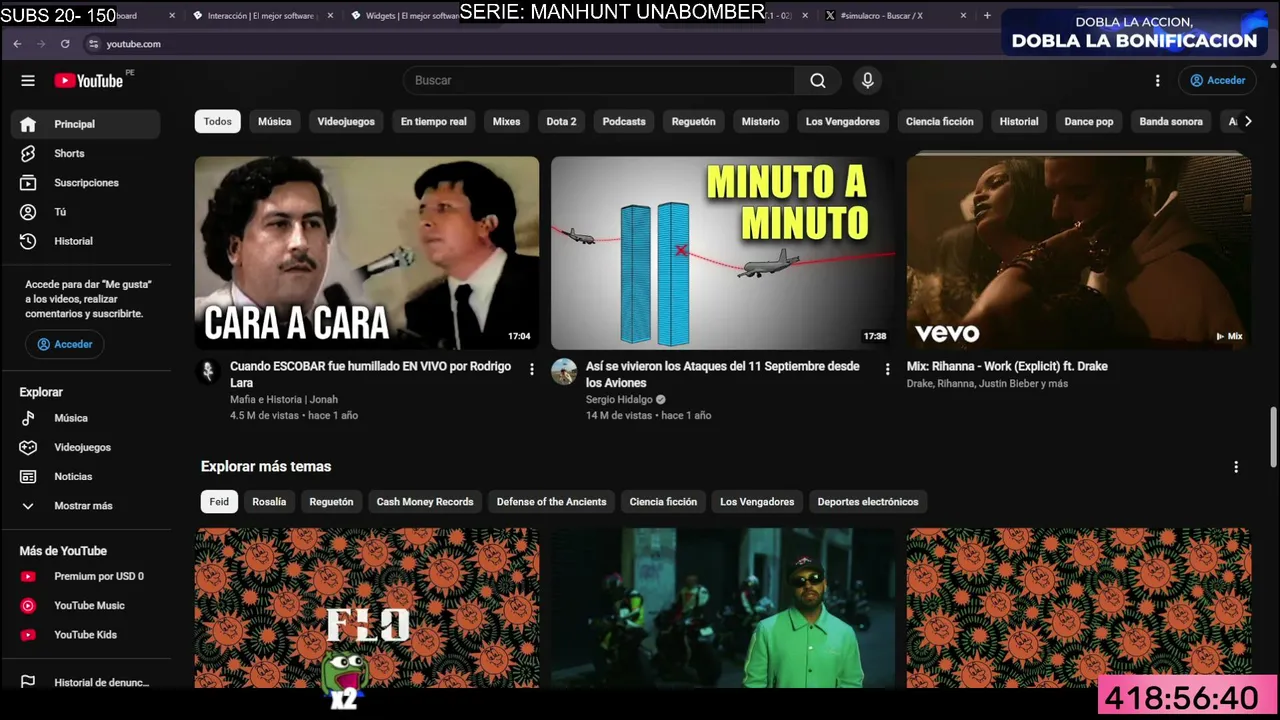
Task: Expand Mostrar más in the sidebar
Action: [x=85, y=506]
